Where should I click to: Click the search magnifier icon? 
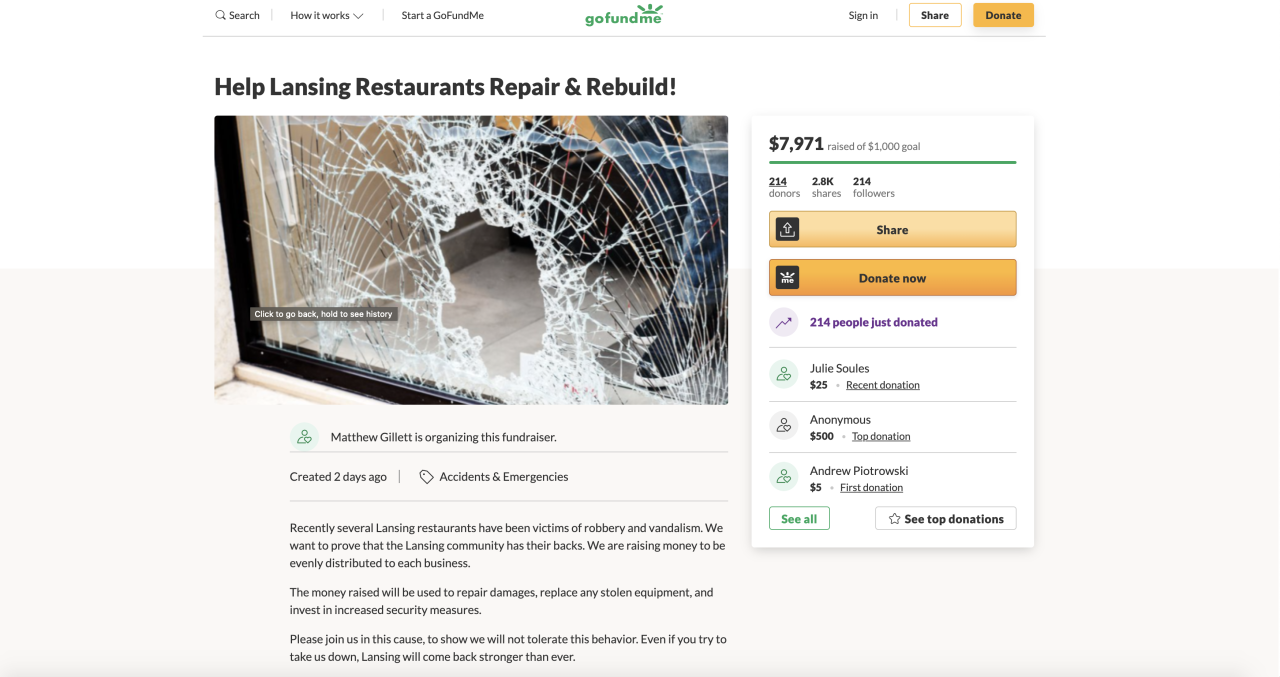(x=220, y=15)
